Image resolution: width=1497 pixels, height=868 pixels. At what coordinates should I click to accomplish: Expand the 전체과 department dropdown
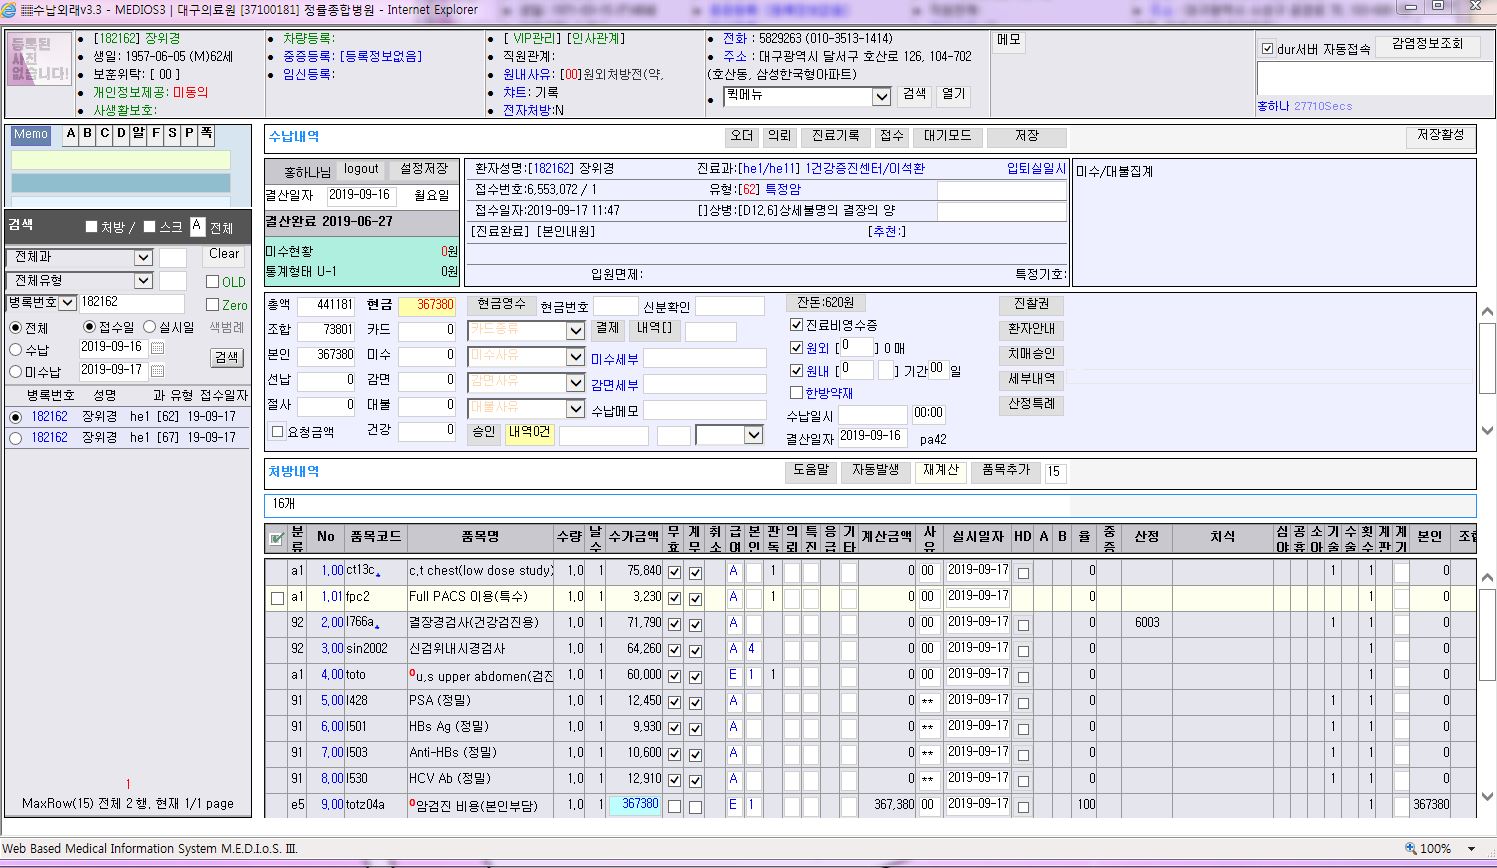coord(143,258)
